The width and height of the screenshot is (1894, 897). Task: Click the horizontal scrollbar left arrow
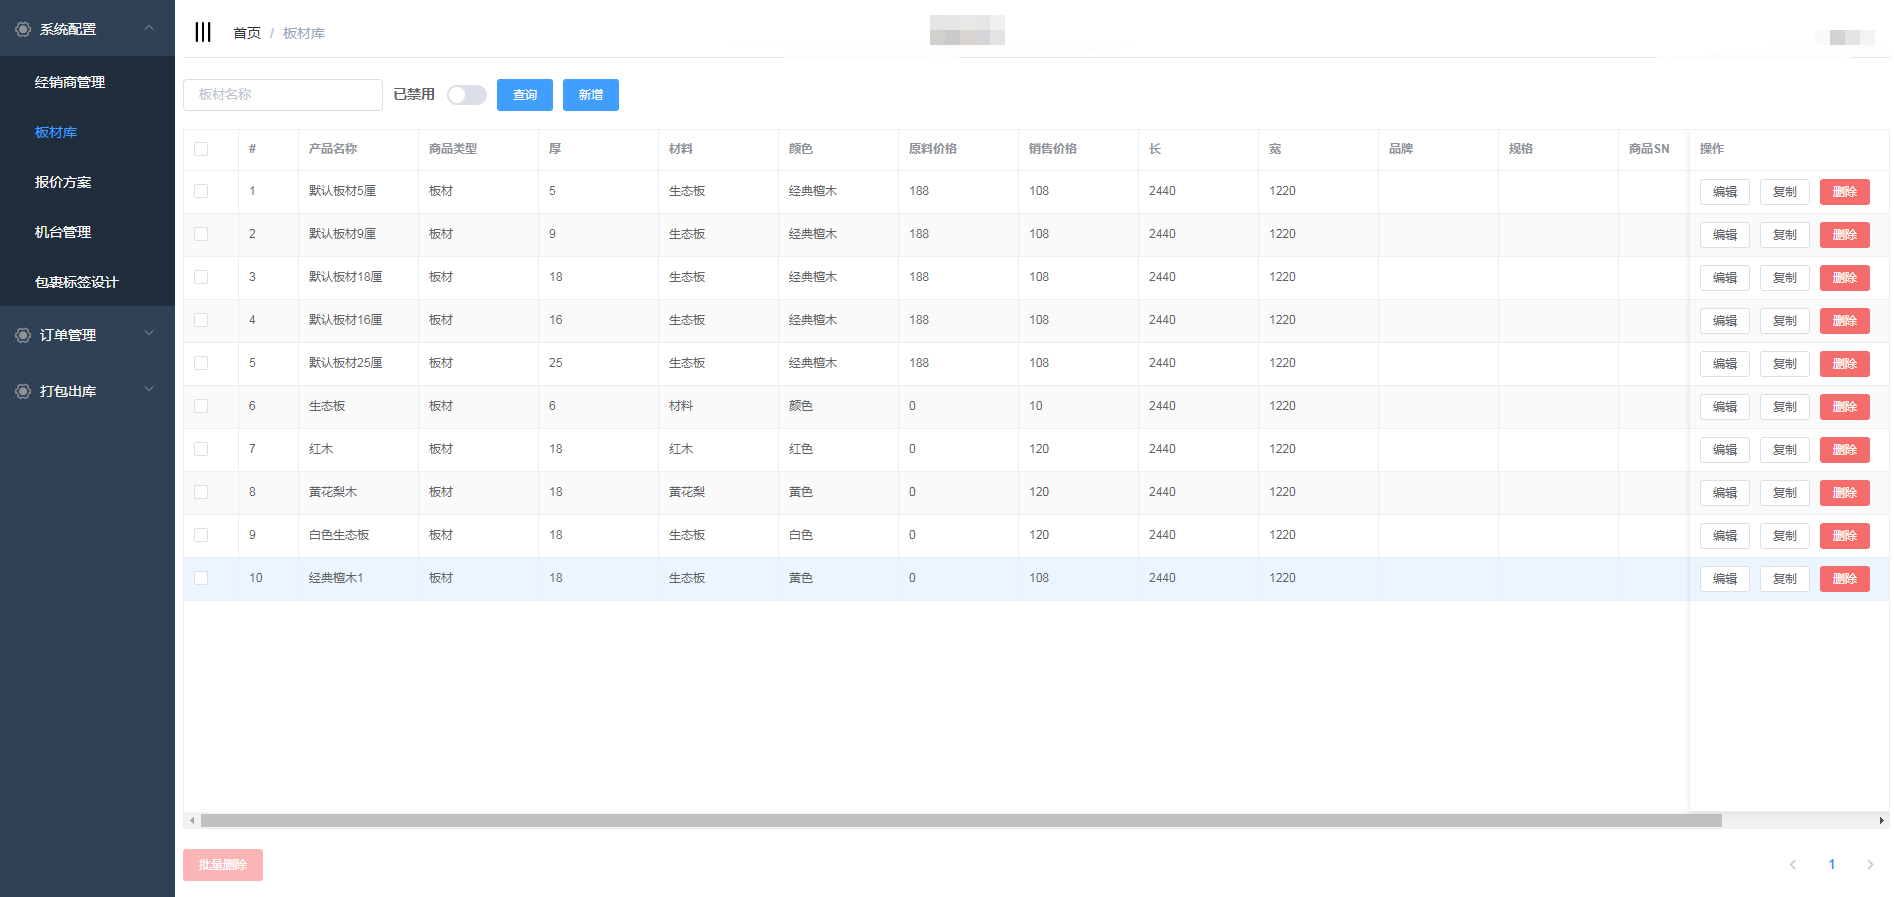(x=192, y=821)
